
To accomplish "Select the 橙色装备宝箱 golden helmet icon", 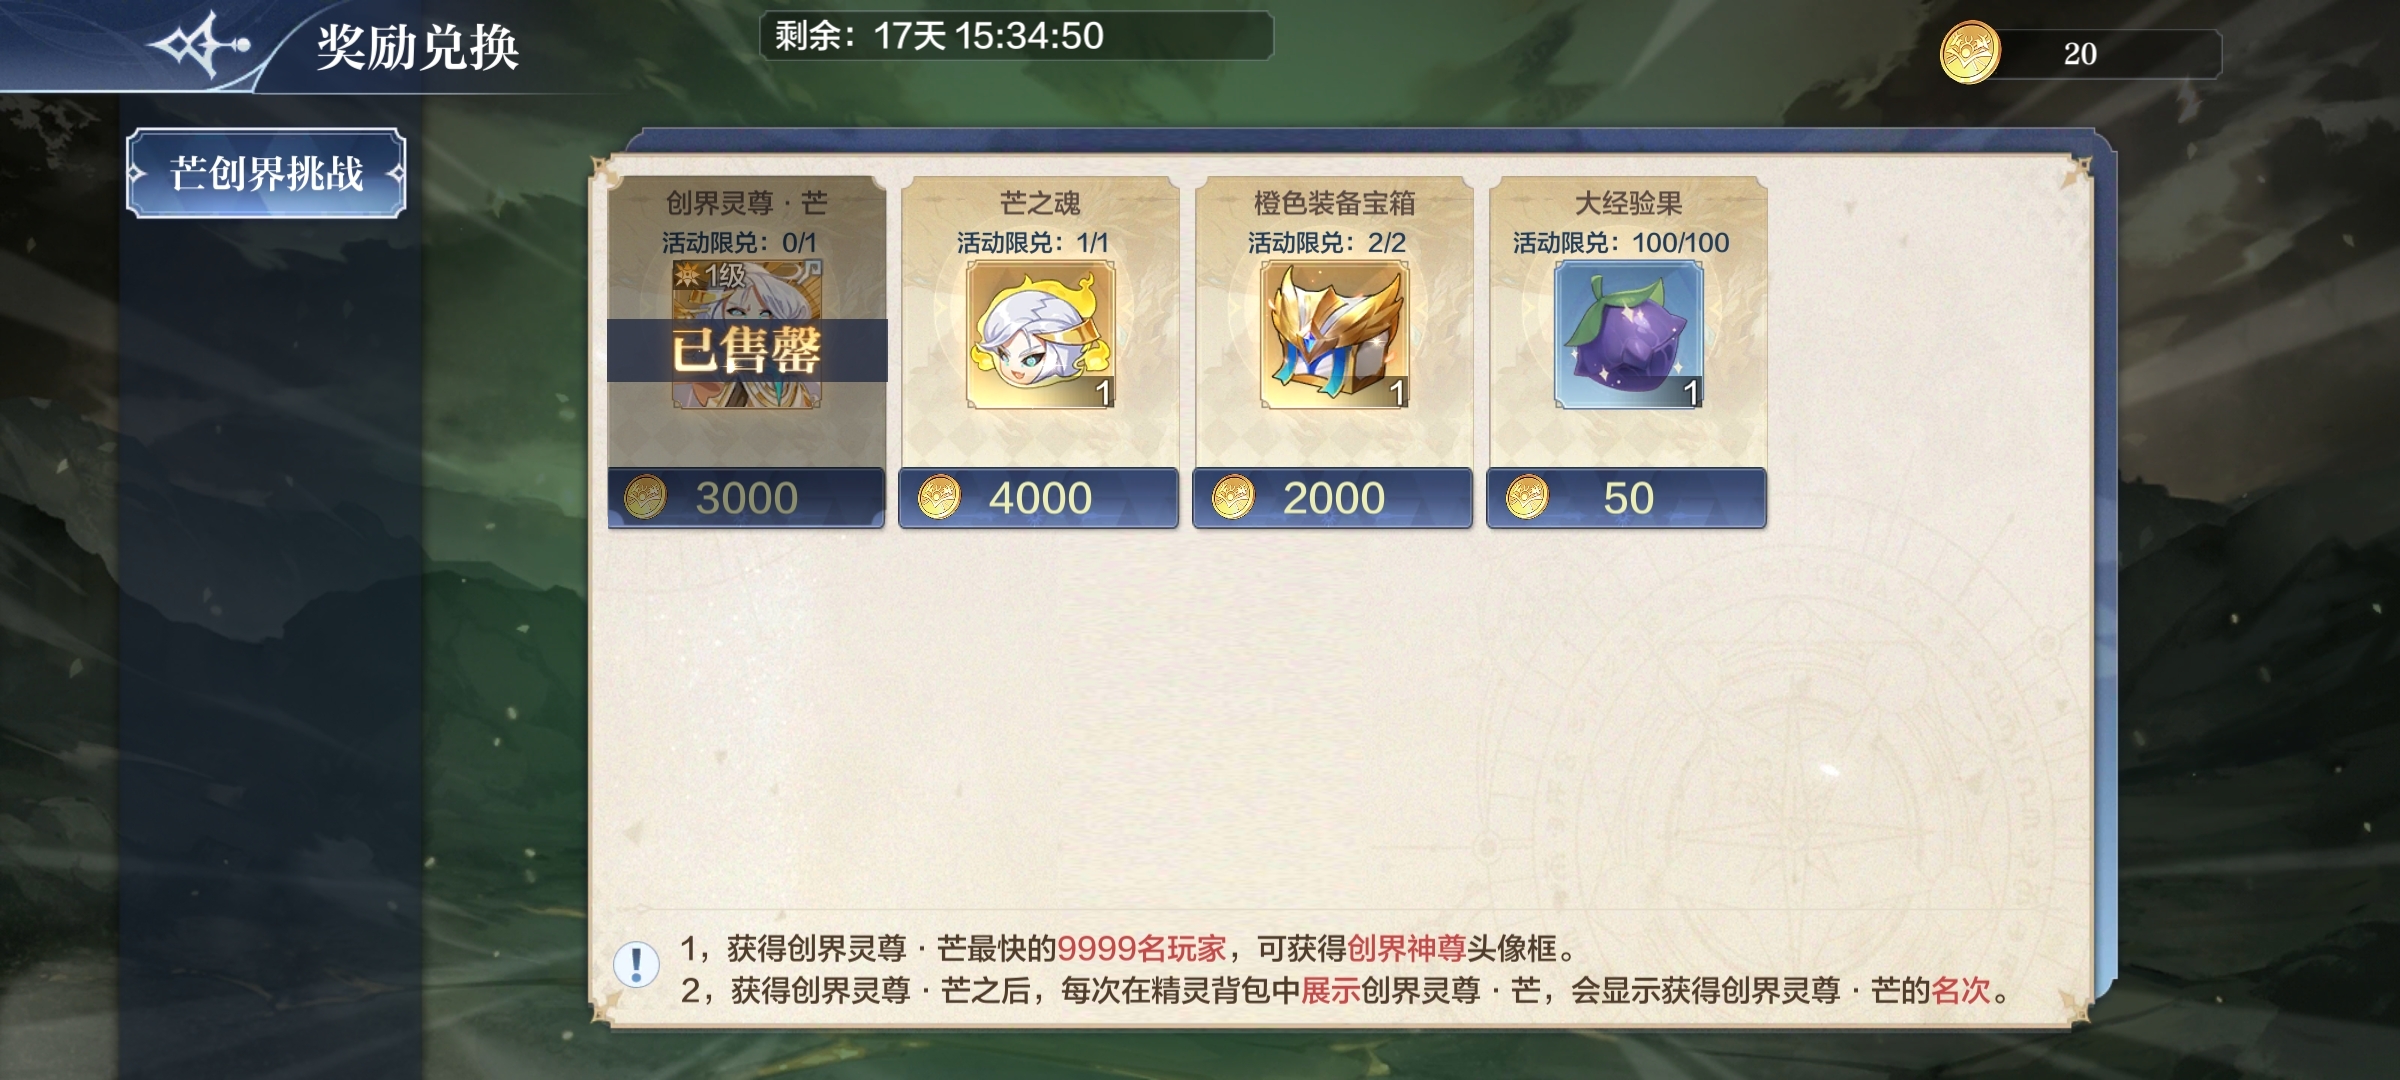I will [x=1334, y=335].
